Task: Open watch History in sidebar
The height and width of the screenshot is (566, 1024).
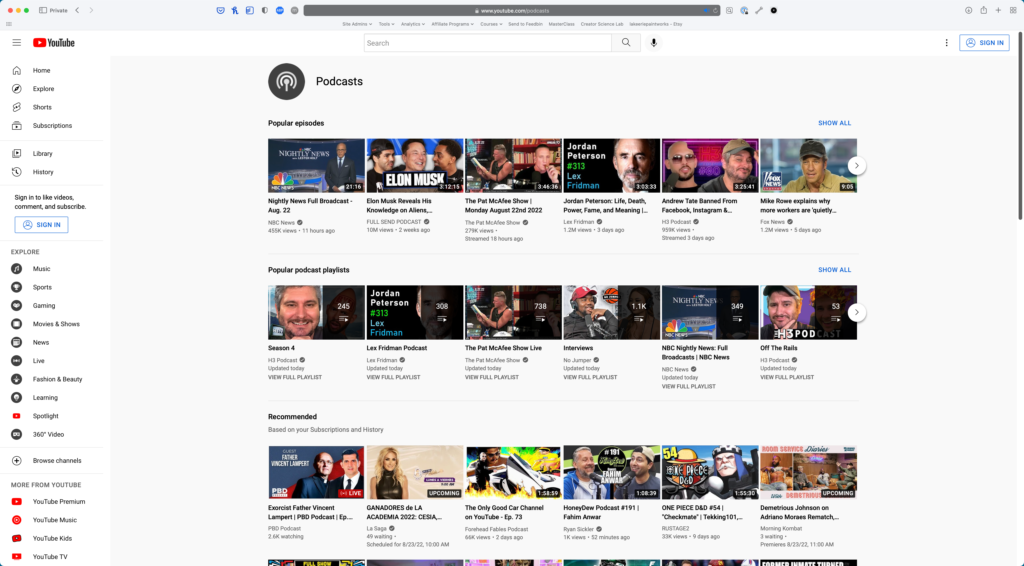Action: (43, 172)
